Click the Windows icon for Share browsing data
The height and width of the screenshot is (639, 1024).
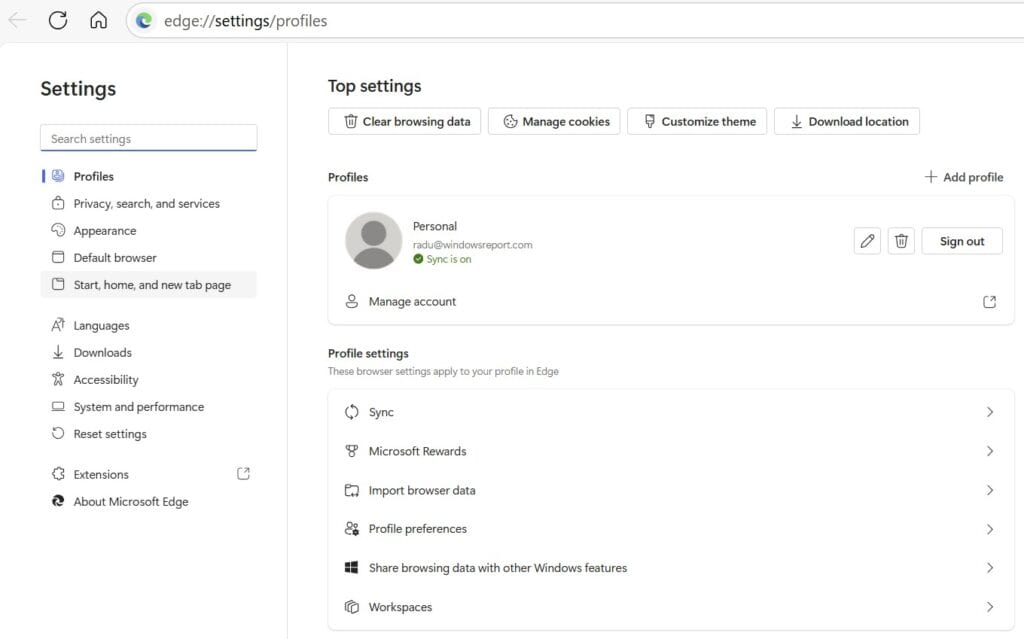(x=352, y=567)
